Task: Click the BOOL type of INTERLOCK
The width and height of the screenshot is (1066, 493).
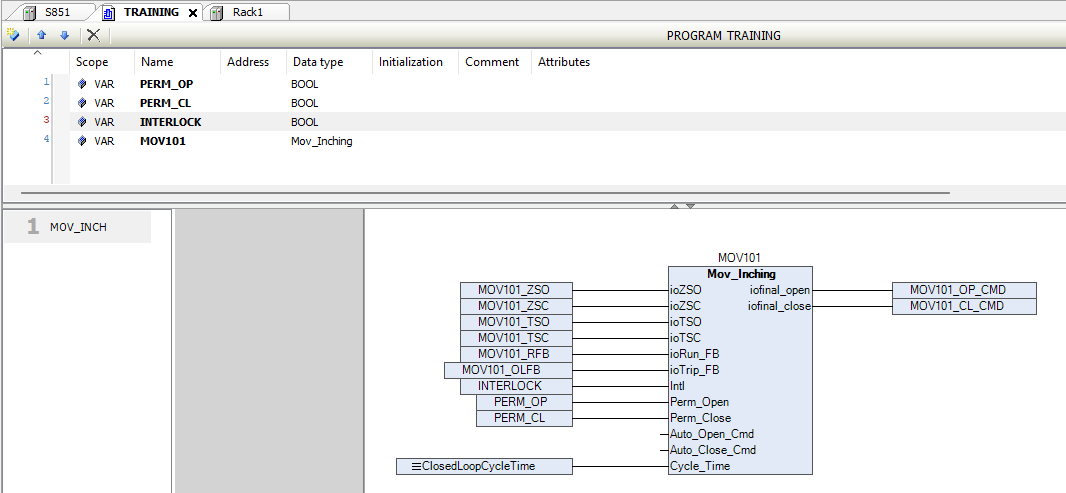Action: (304, 122)
